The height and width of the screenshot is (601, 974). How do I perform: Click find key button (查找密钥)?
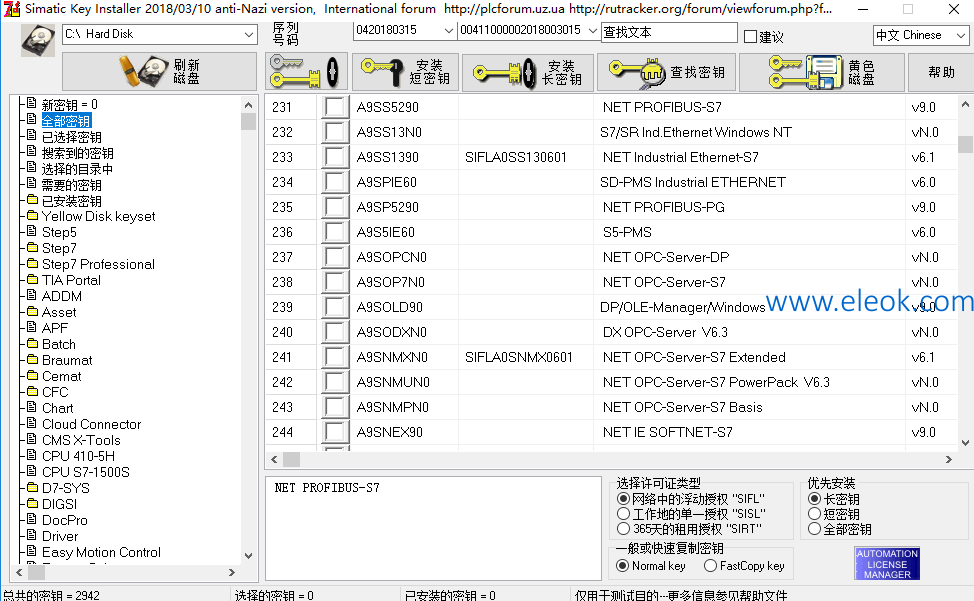[x=667, y=73]
